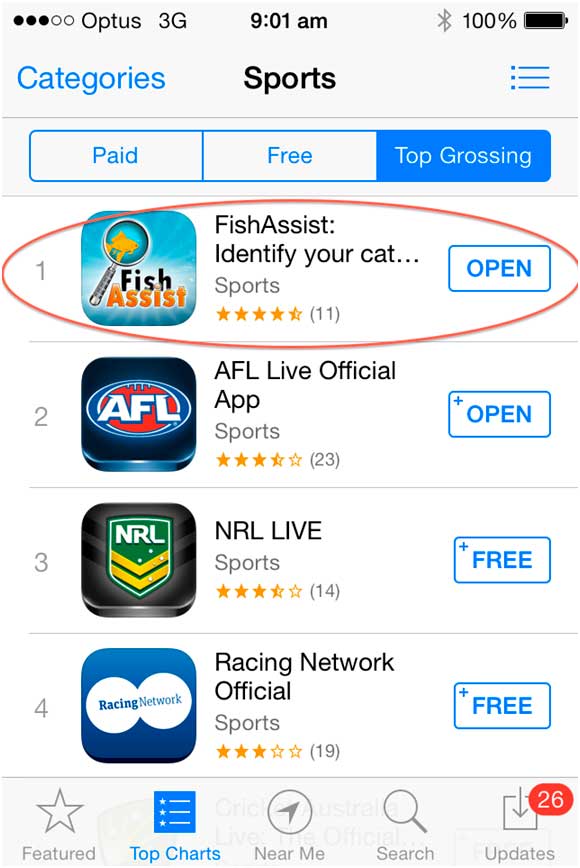Select the Top Grossing segment
The width and height of the screenshot is (580, 868).
point(463,156)
